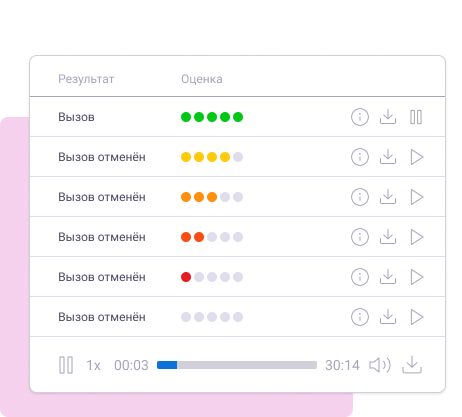Show info for the single-red-dot call

pos(360,277)
